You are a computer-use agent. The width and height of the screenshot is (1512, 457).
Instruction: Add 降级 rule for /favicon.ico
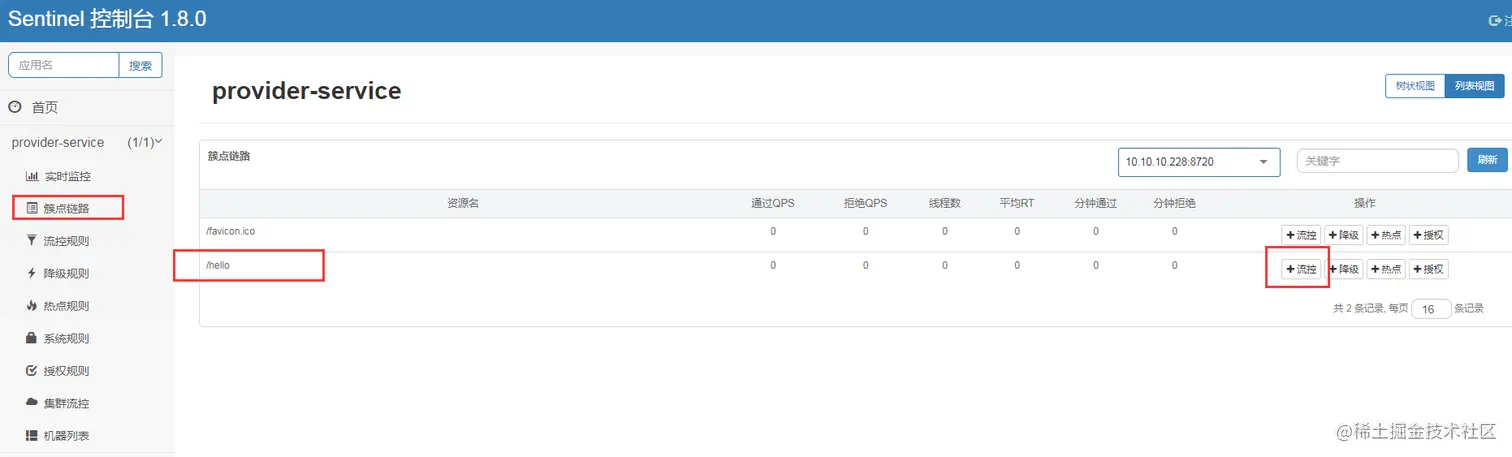(1344, 235)
